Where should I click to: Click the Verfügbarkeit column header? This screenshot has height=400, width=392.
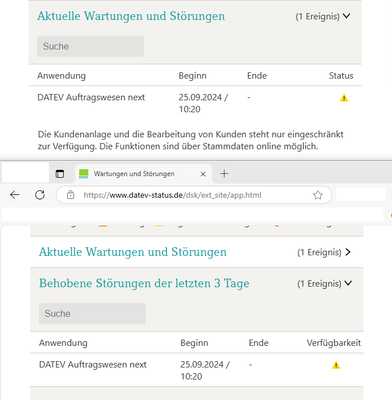334,343
